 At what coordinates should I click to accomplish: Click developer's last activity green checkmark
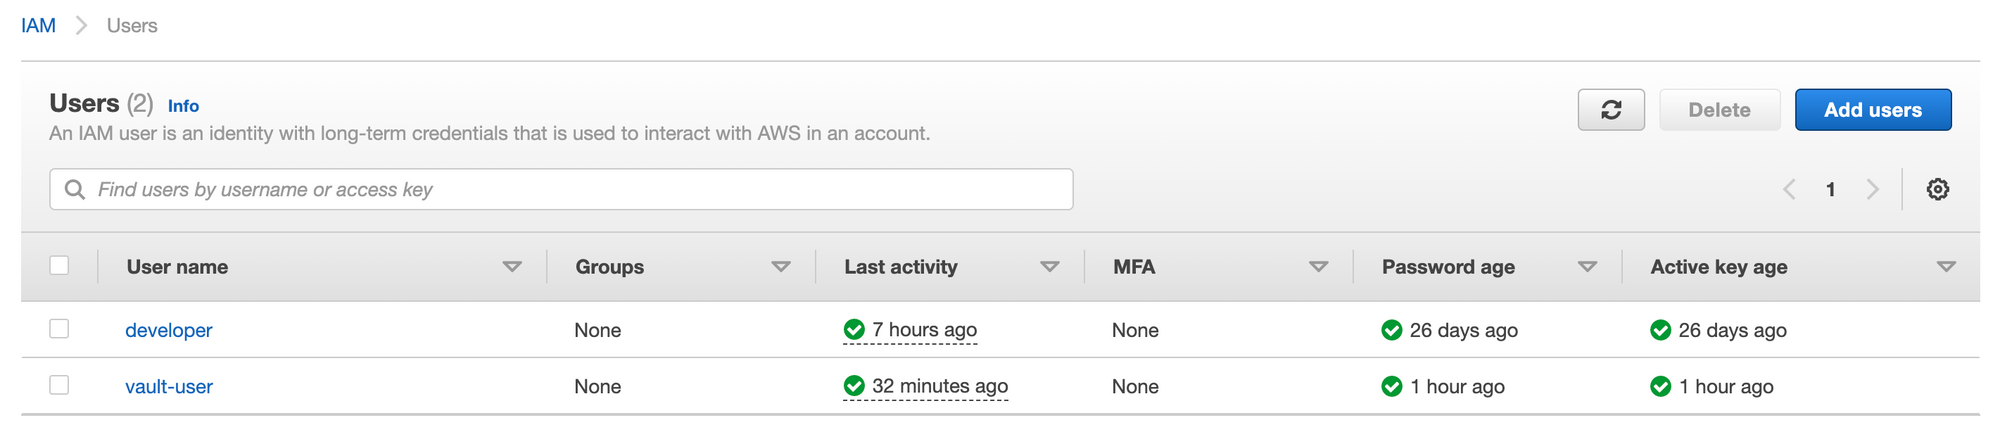pyautogui.click(x=854, y=330)
